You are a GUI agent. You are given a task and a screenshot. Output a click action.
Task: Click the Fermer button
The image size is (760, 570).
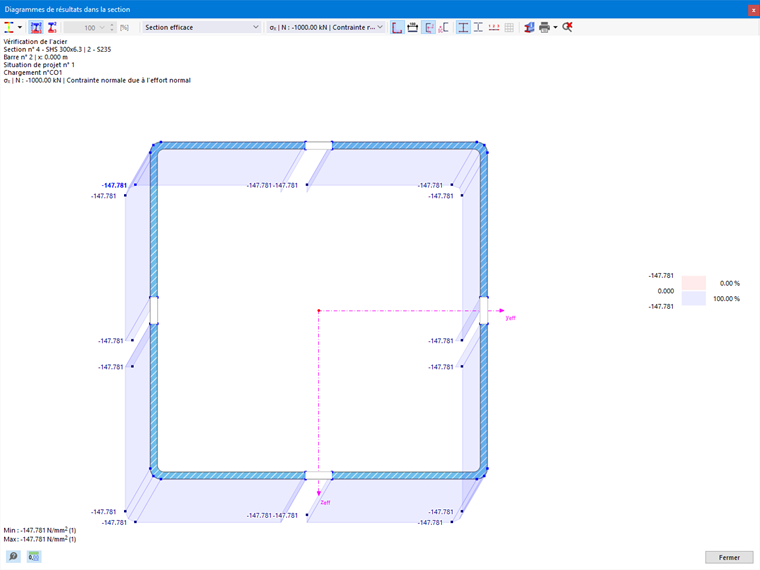pyautogui.click(x=729, y=557)
